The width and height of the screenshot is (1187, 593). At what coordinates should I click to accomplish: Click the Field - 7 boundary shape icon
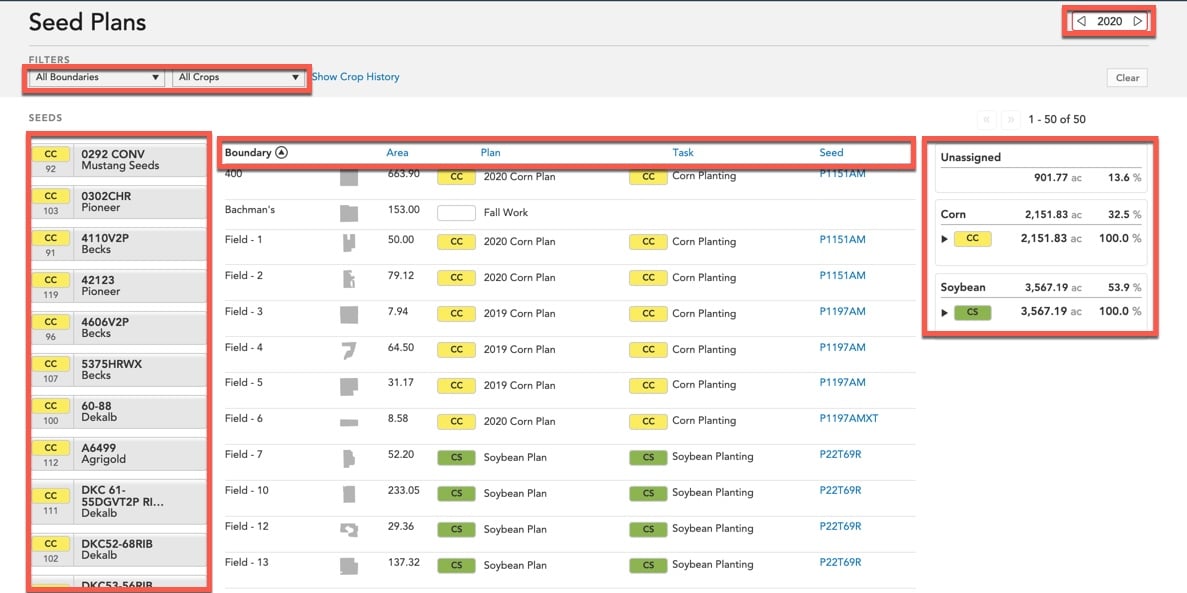coord(348,458)
